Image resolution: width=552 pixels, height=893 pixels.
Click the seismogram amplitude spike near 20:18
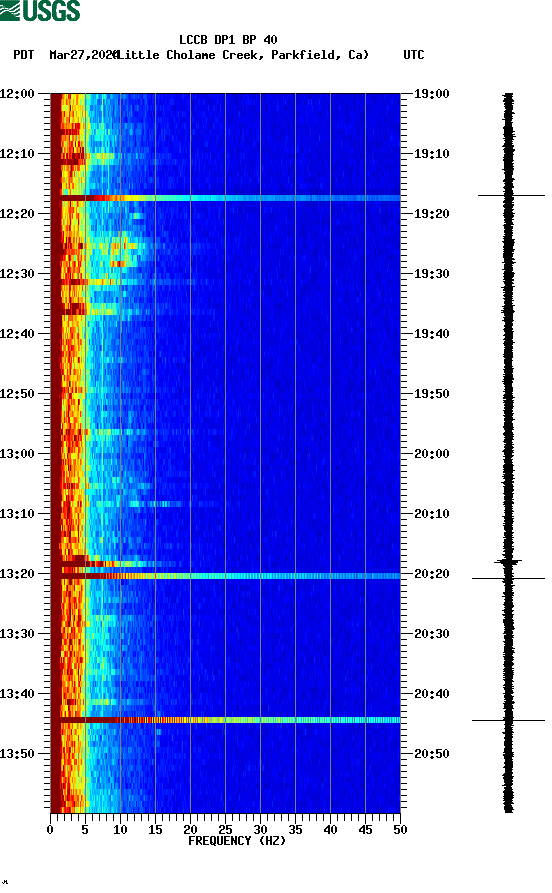(x=508, y=562)
